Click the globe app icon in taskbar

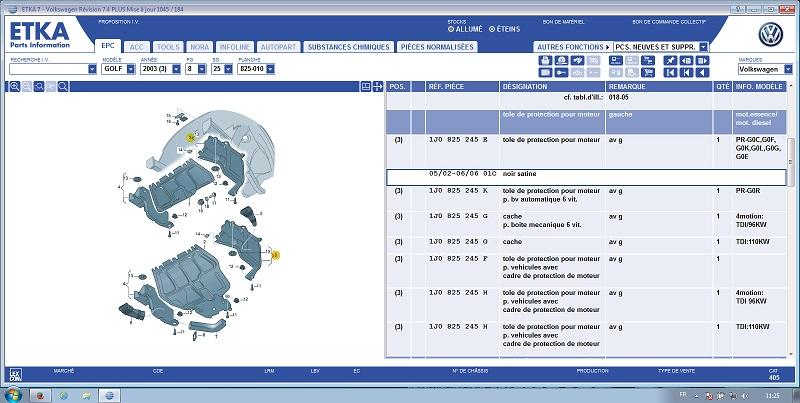(109, 395)
